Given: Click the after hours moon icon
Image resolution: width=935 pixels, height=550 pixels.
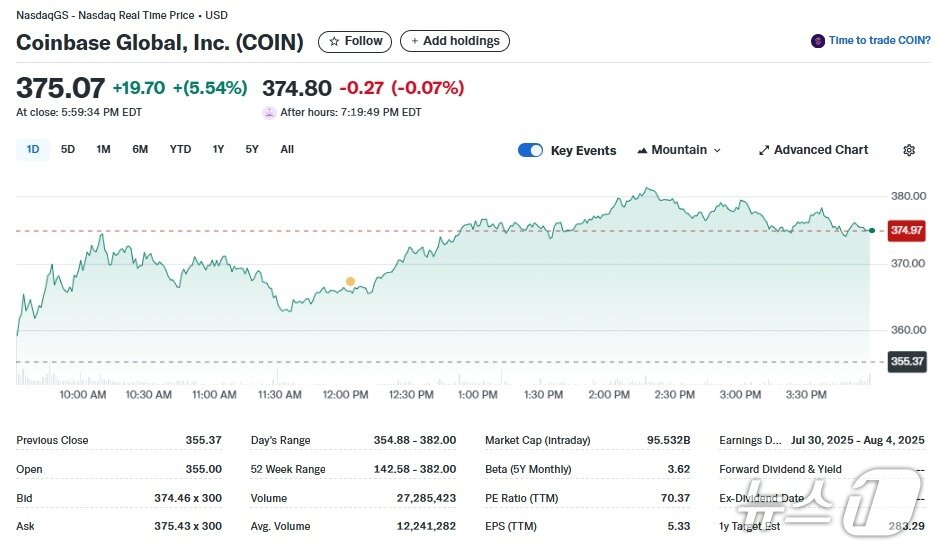Looking at the screenshot, I should pos(269,112).
